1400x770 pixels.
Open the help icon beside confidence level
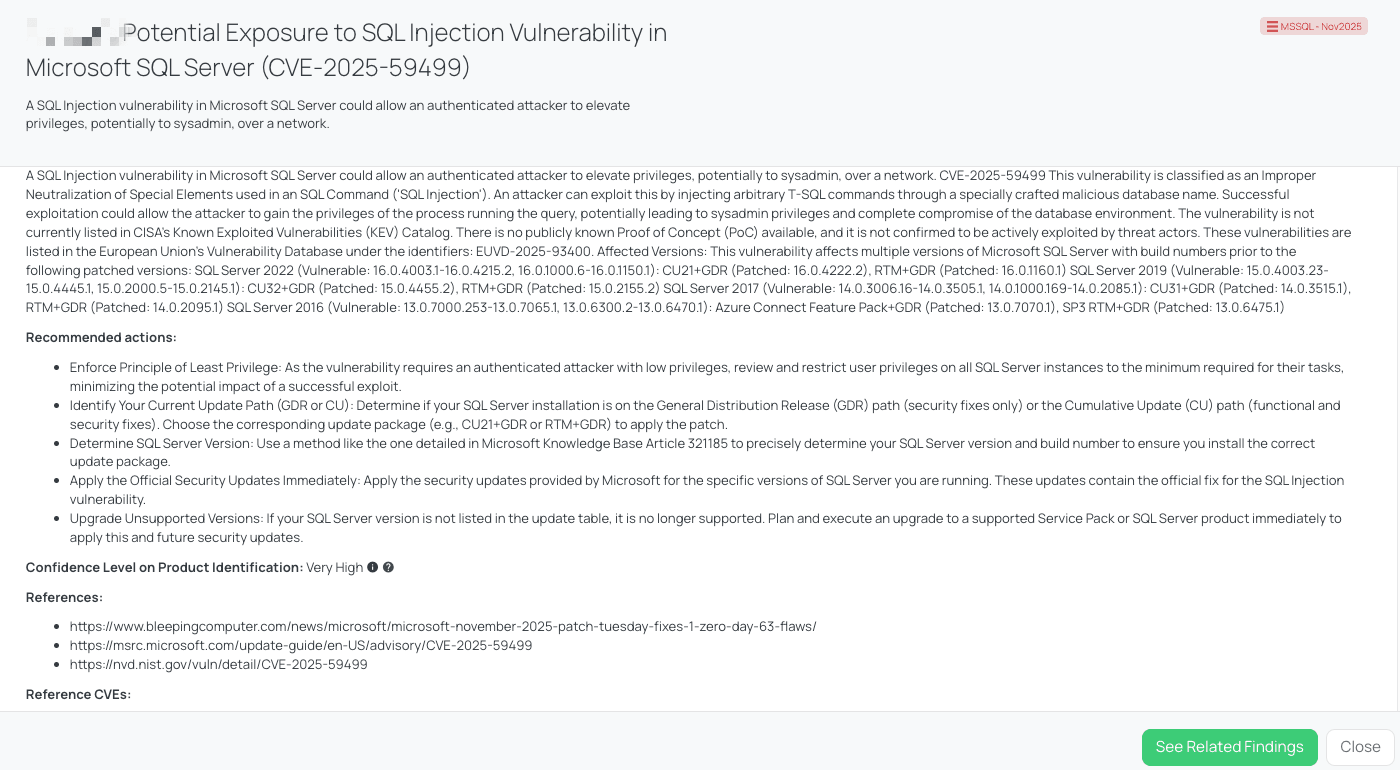[388, 567]
